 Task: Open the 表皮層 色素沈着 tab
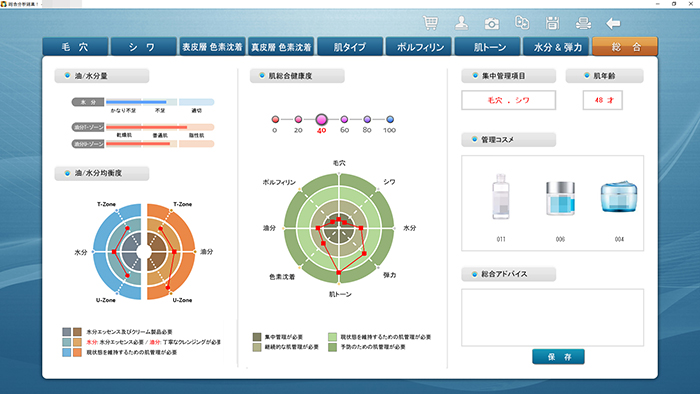click(x=212, y=47)
